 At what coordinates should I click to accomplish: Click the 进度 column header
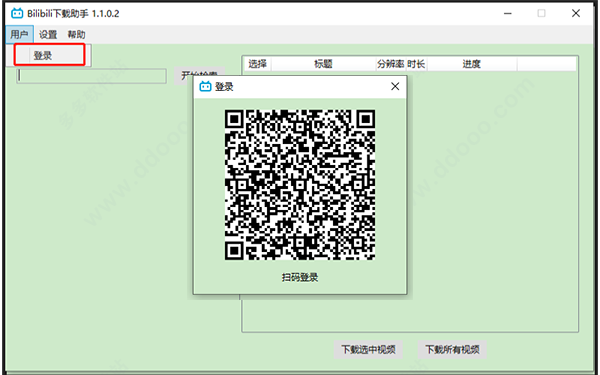(471, 64)
